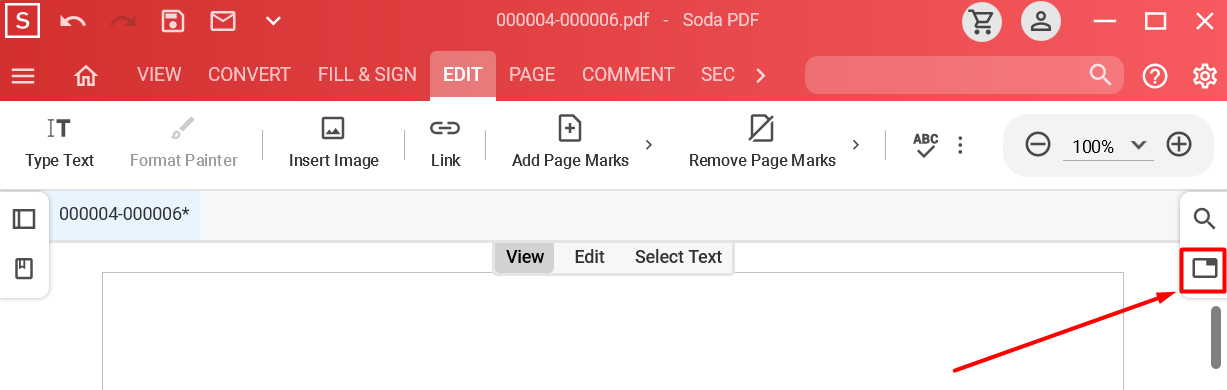This screenshot has width=1227, height=390.
Task: Open the right sidebar panel layout icon
Action: 1205,268
